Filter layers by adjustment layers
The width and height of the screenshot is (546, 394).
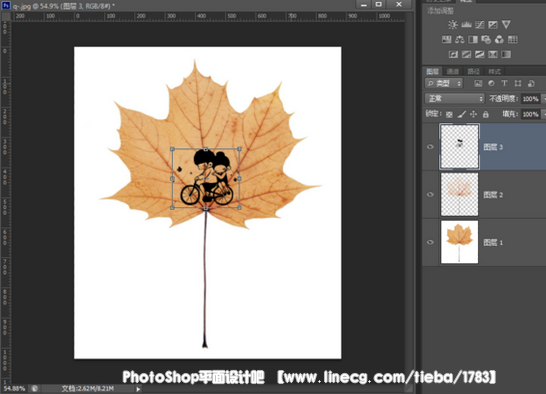click(491, 84)
